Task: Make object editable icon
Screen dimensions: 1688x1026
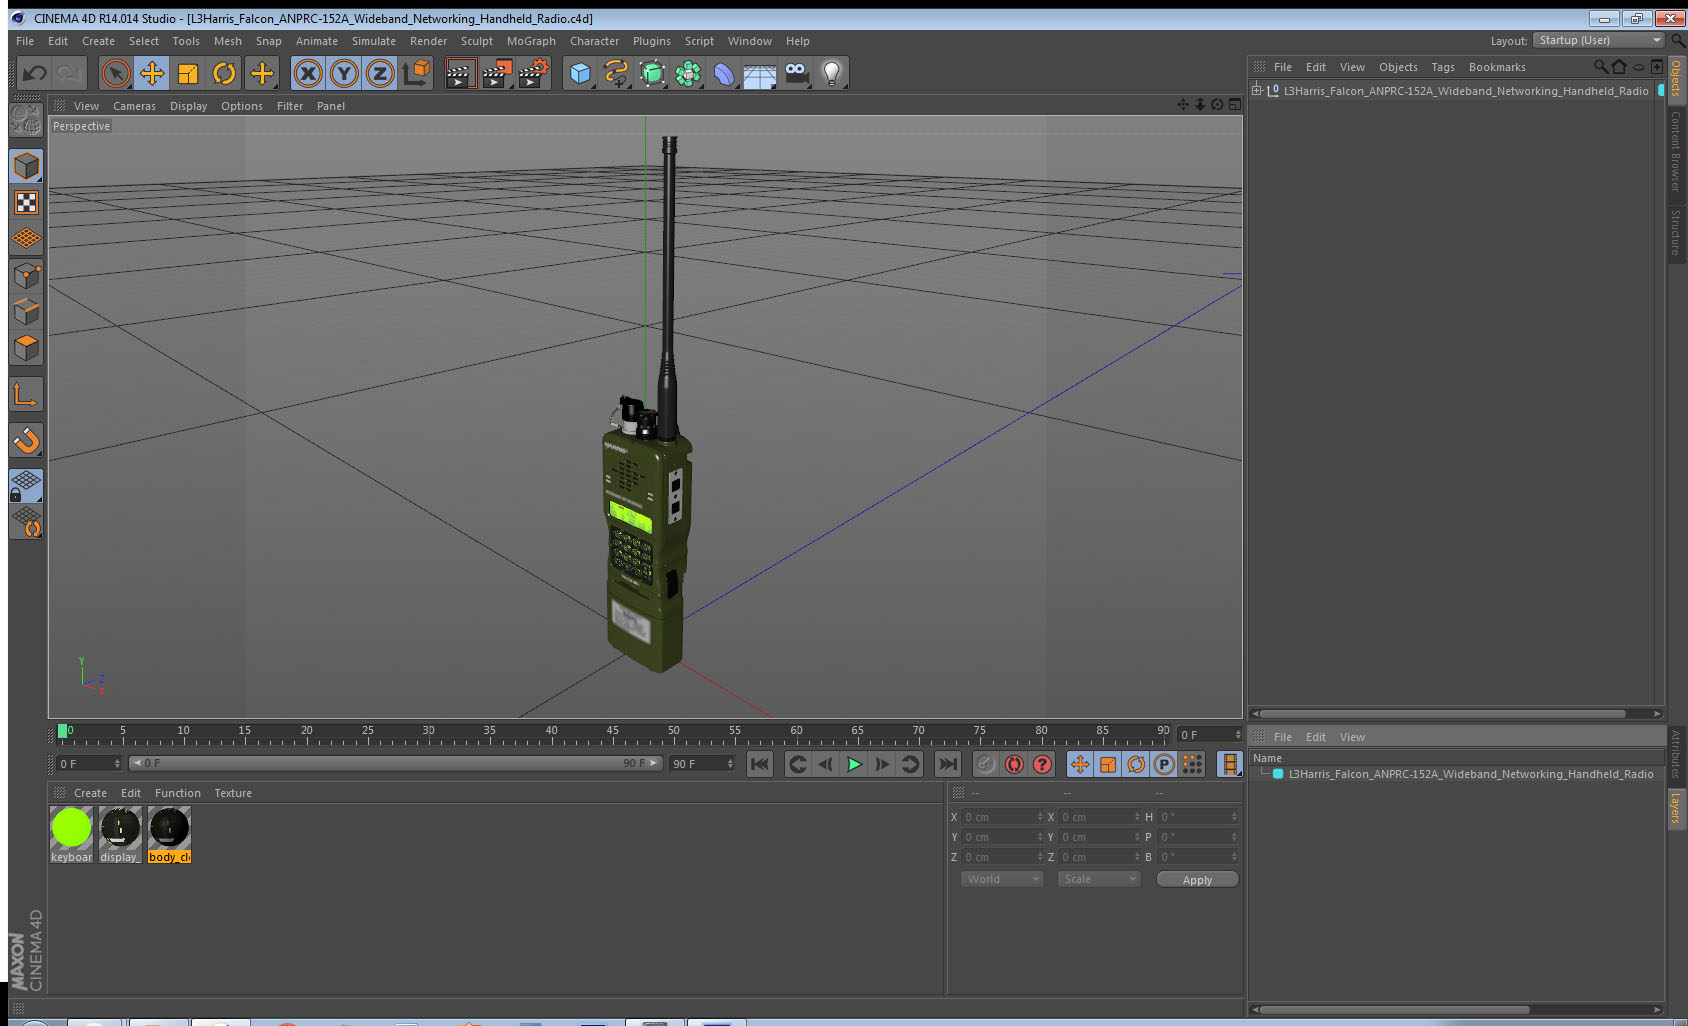Action: (x=26, y=120)
